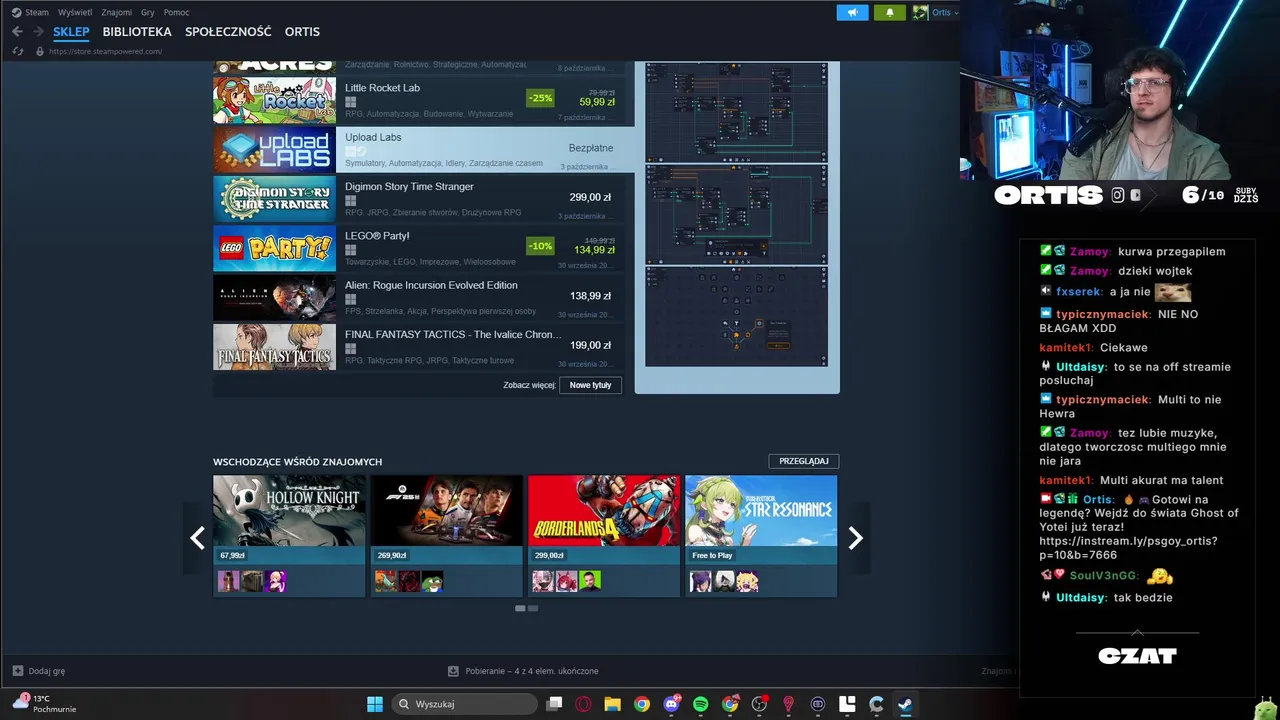Open the ORTIS profile tab
Screen dimensions: 1280x720
pyautogui.click(x=302, y=32)
